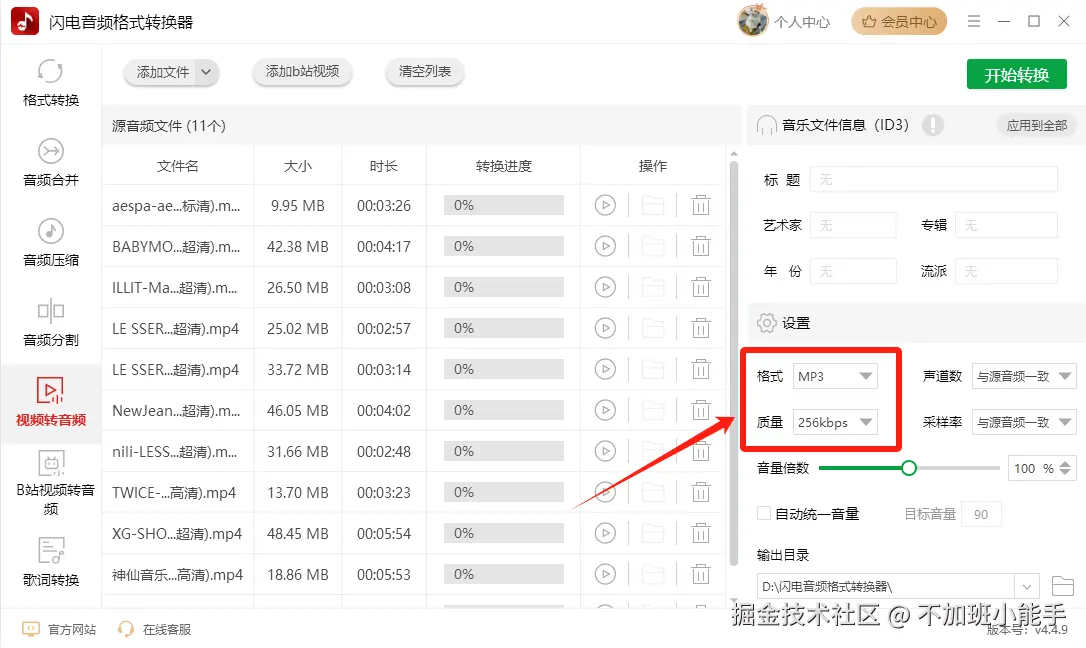Play the 33.72 MB LE SSER file
This screenshot has height=648, width=1086.
coord(605,370)
